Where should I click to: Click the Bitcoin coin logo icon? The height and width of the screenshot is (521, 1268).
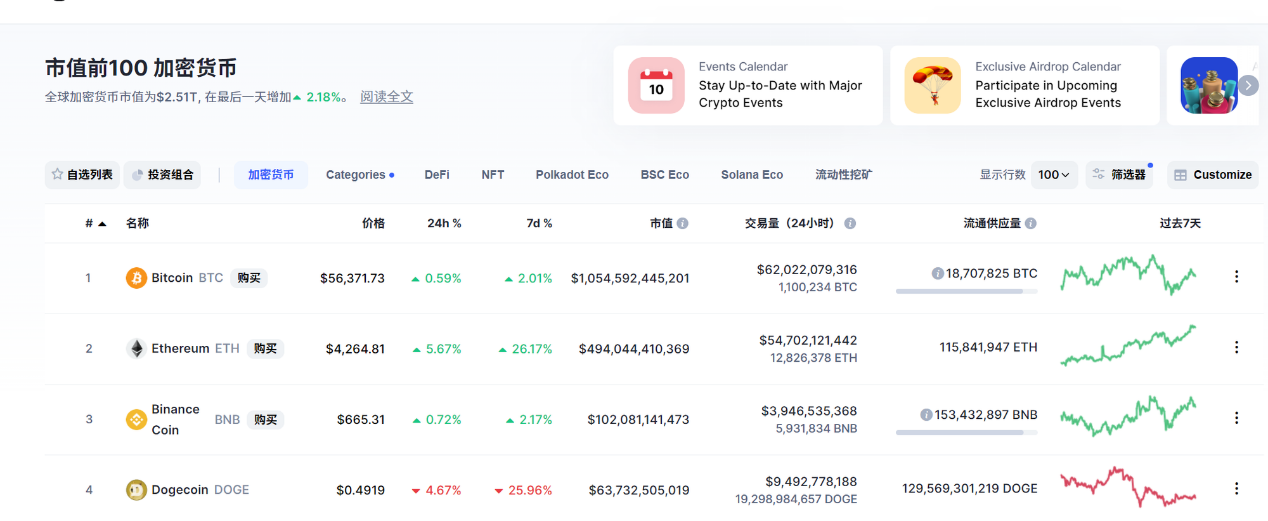click(x=136, y=278)
